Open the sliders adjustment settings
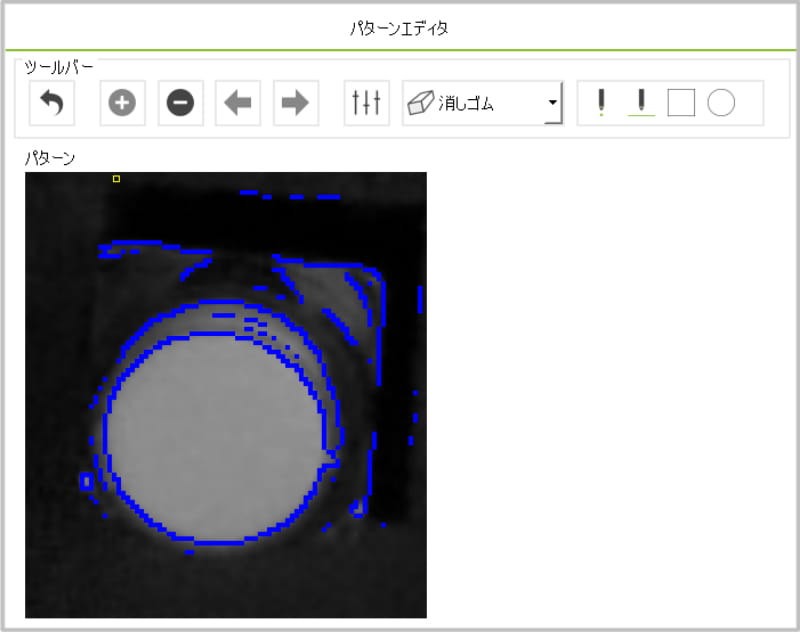This screenshot has width=800, height=632. click(366, 103)
